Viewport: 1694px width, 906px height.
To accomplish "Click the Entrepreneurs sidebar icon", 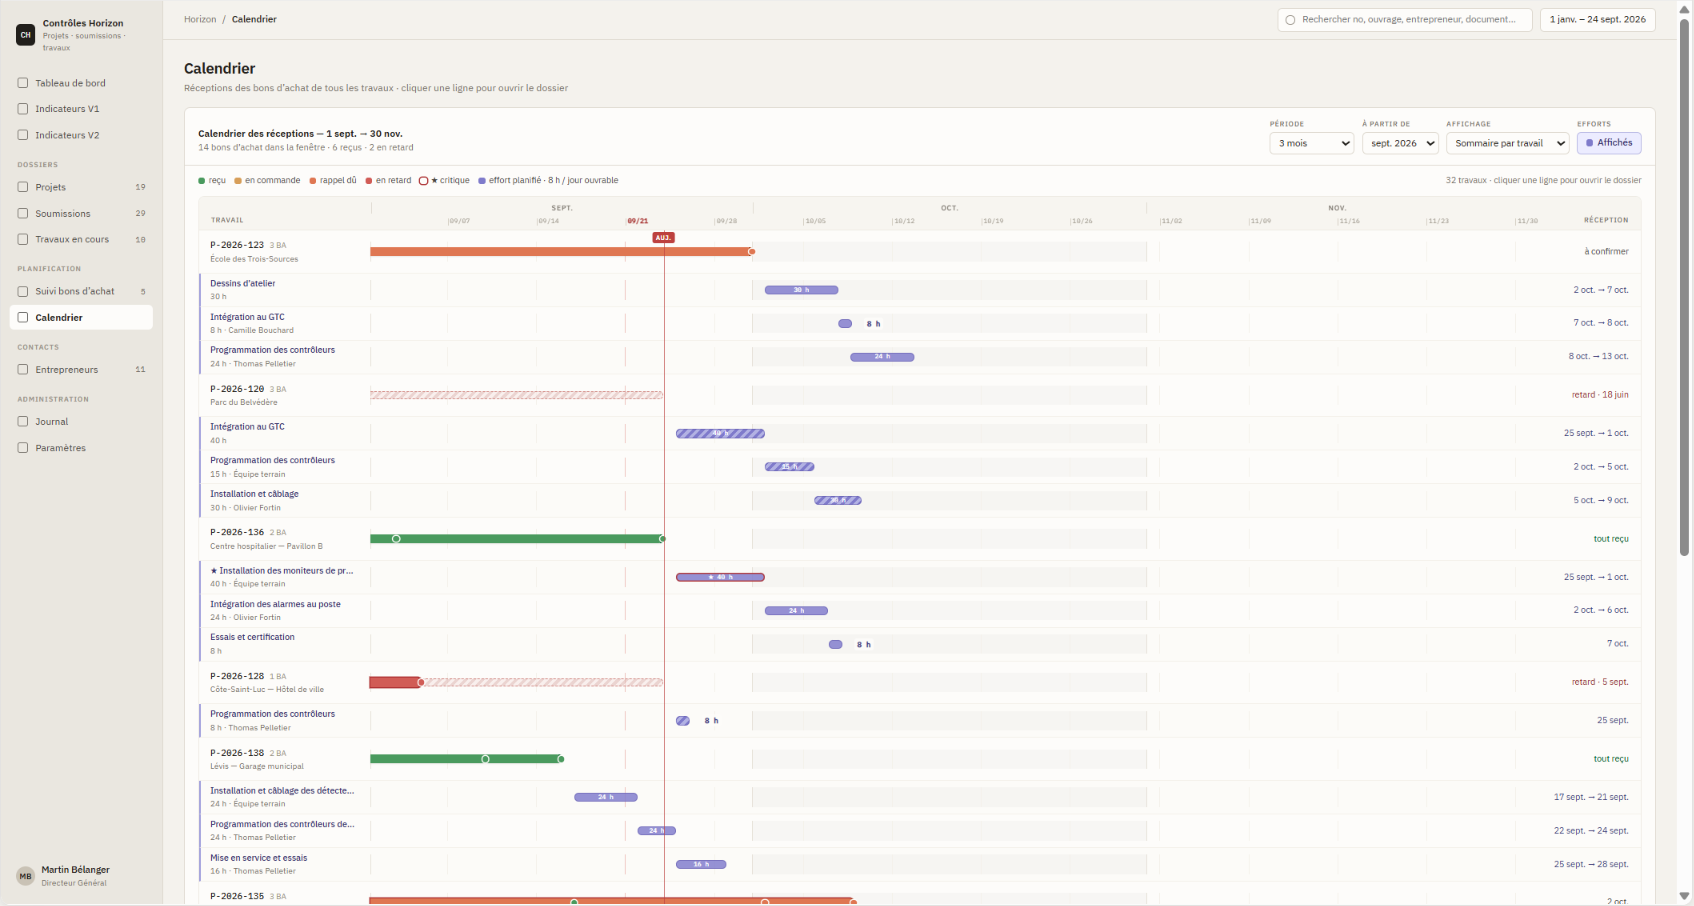I will point(23,369).
